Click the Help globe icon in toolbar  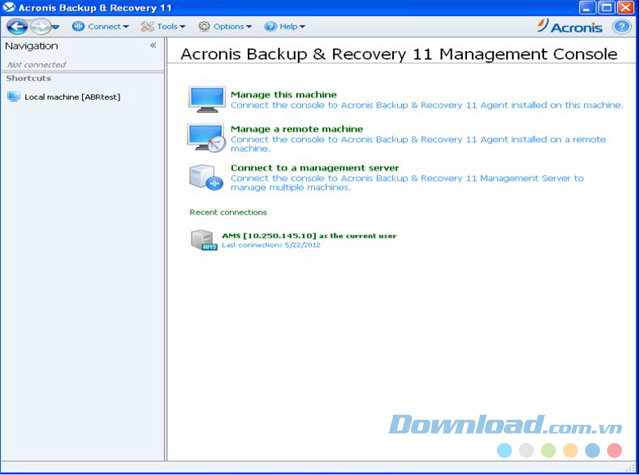270,27
